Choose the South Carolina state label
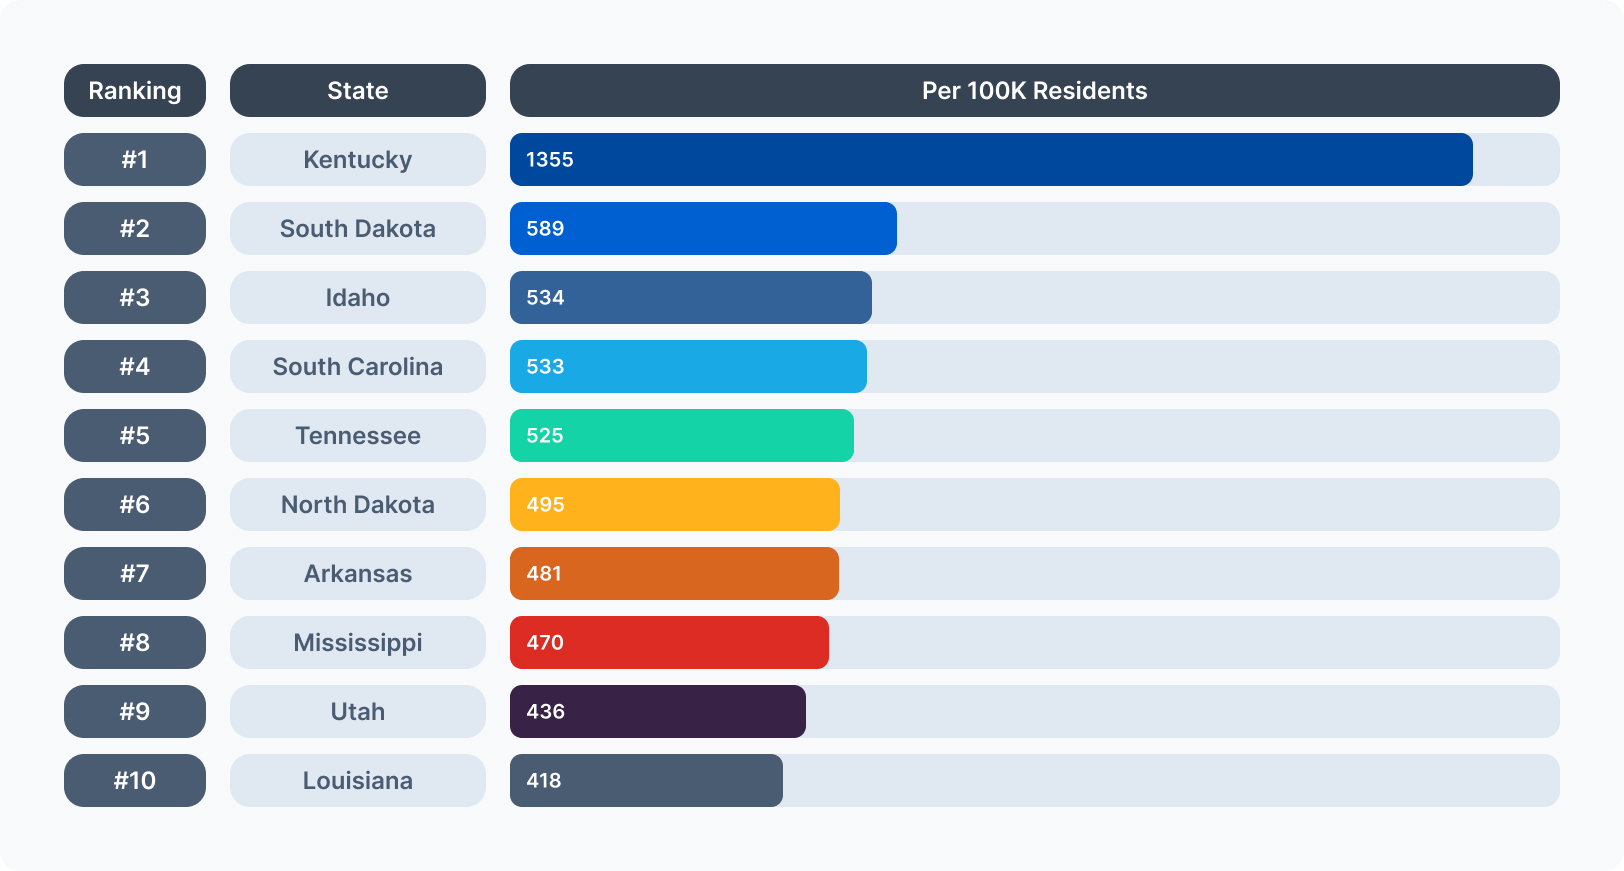The width and height of the screenshot is (1624, 871). (357, 367)
